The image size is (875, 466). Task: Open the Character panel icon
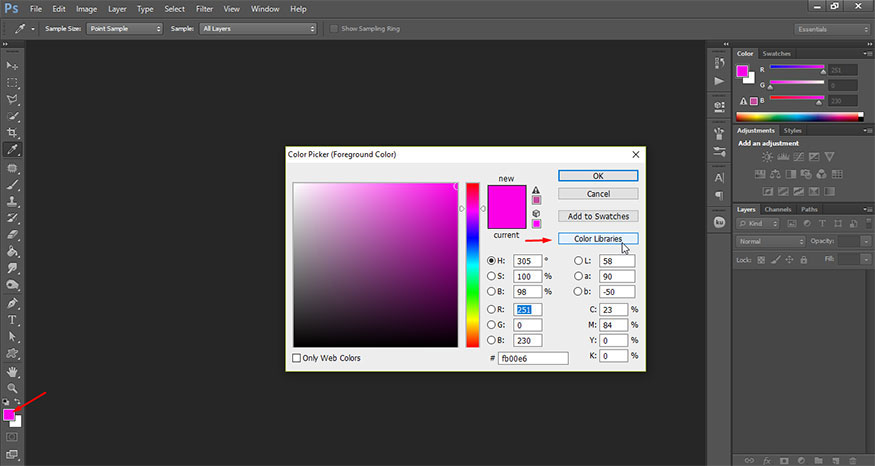pyautogui.click(x=718, y=176)
